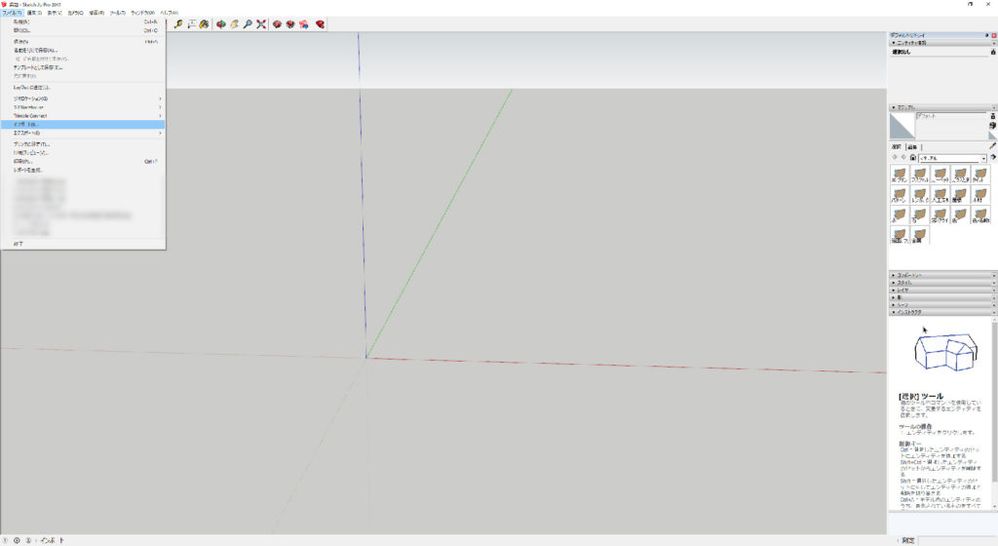Open the カメラ menu in menu bar
Image resolution: width=998 pixels, height=546 pixels.
pos(75,13)
